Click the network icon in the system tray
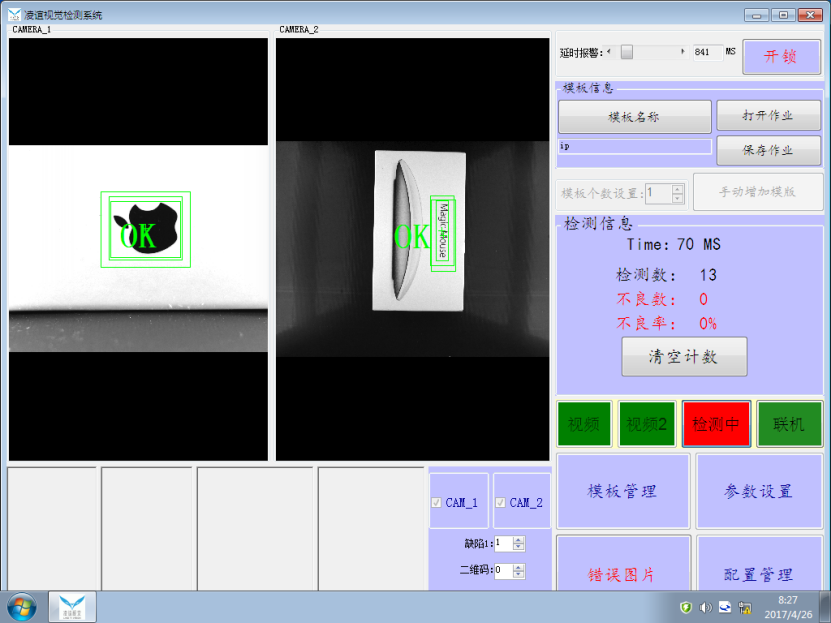 point(745,606)
